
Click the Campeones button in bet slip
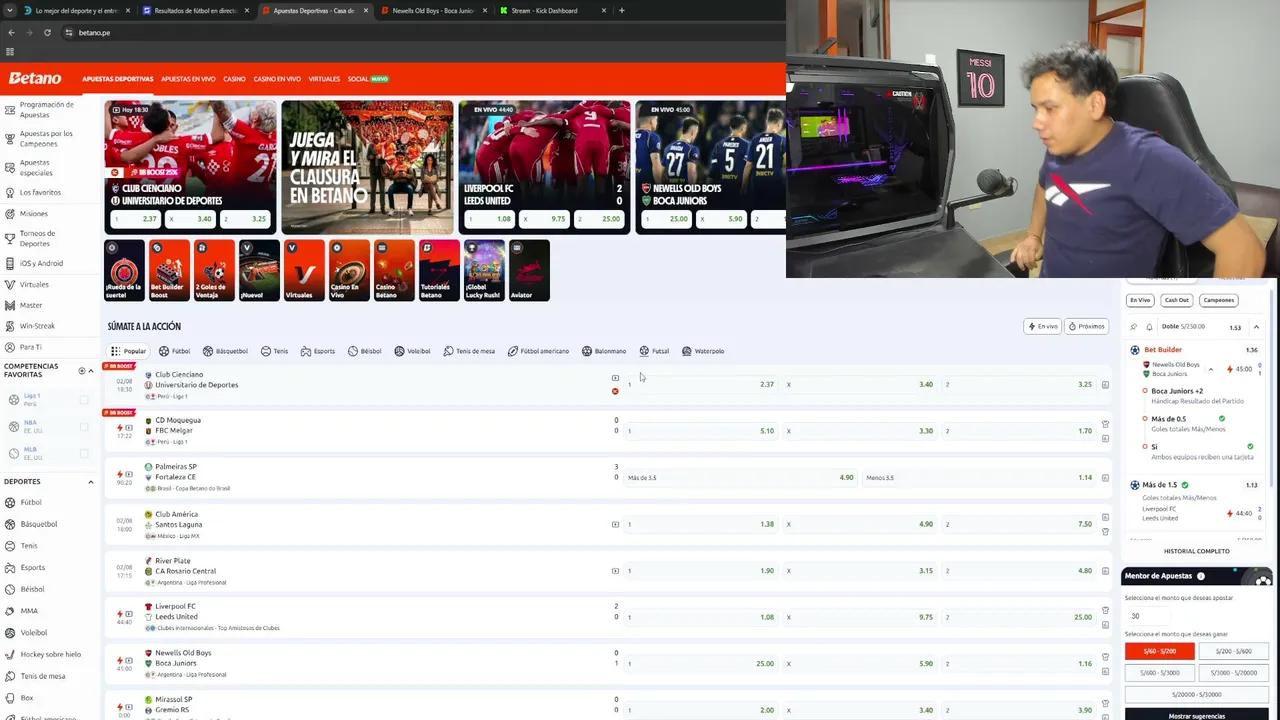[1219, 300]
